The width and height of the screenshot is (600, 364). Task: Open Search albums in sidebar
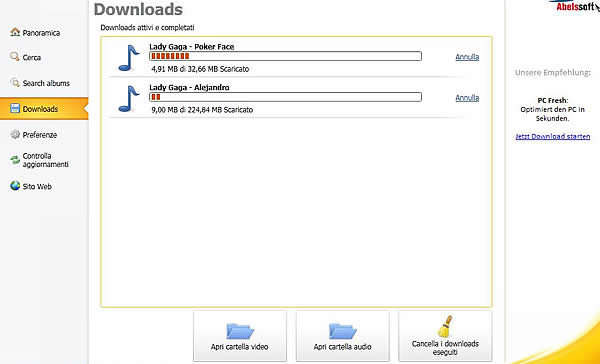46,83
